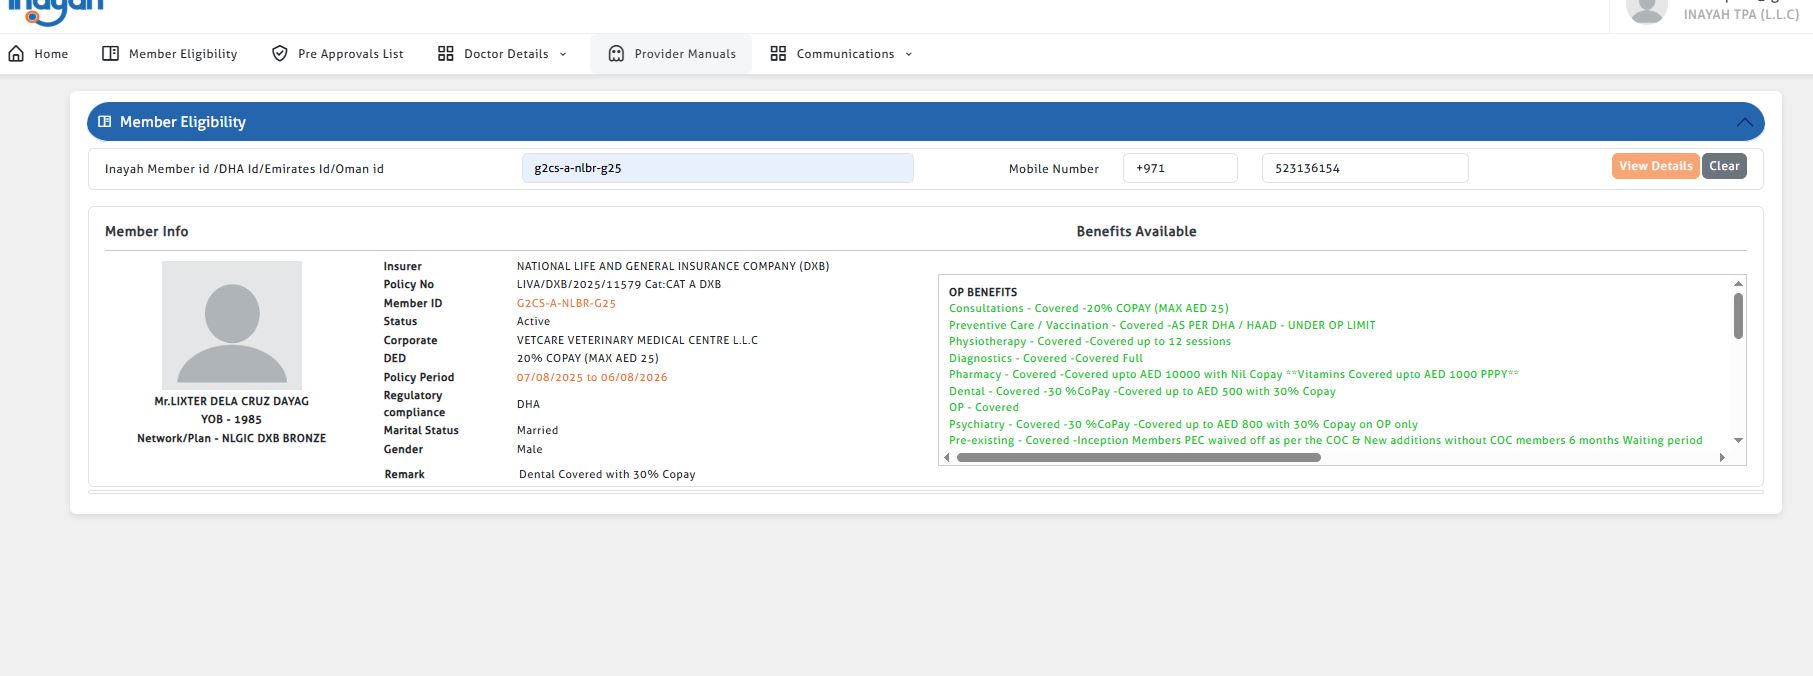Click the Psychiatry benefit line

(x=1183, y=424)
